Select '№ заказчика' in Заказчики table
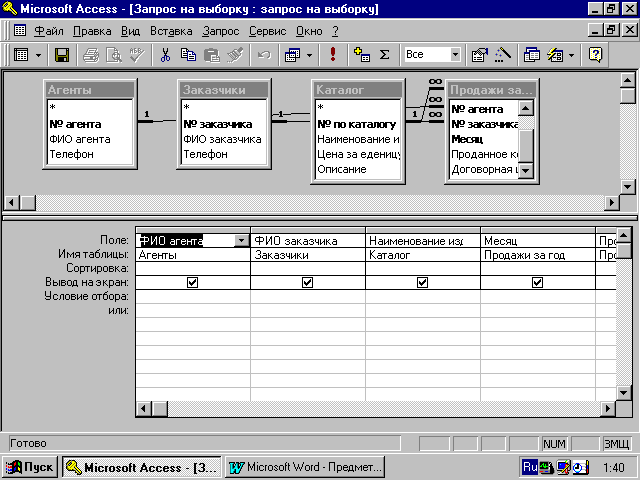The height and width of the screenshot is (480, 640). [x=218, y=124]
